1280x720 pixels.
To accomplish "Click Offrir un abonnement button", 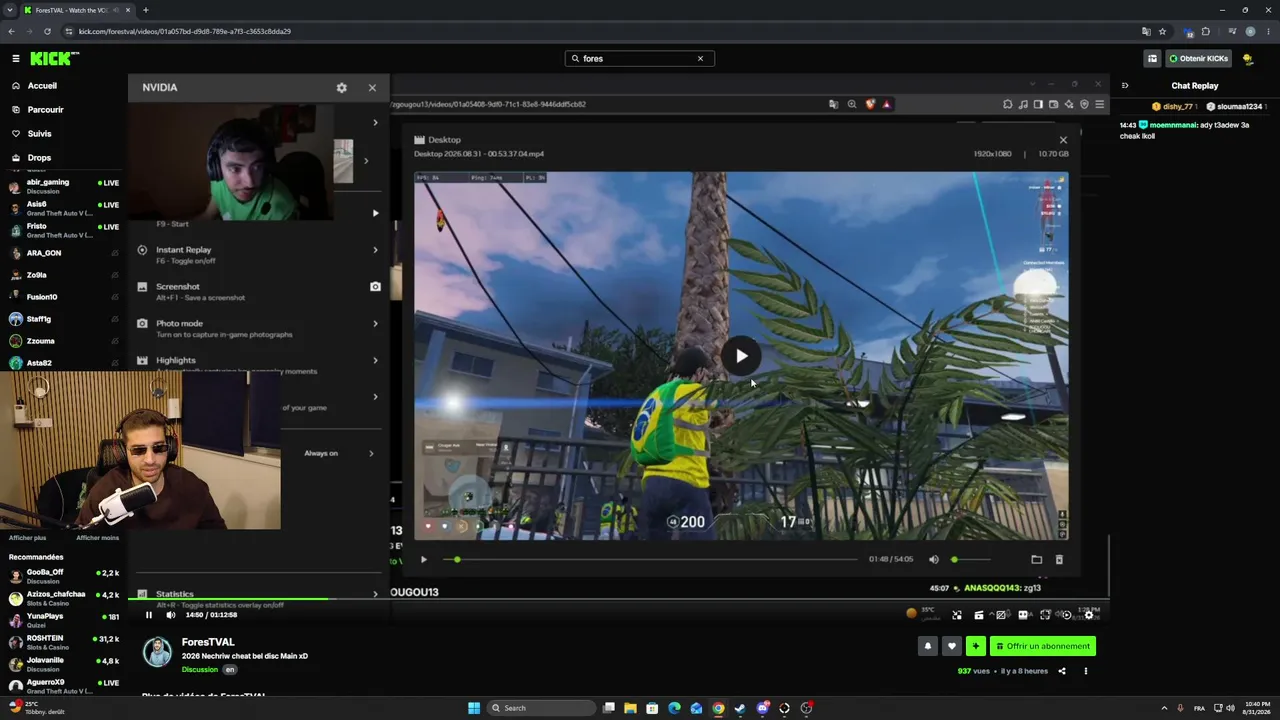I will coord(1042,646).
